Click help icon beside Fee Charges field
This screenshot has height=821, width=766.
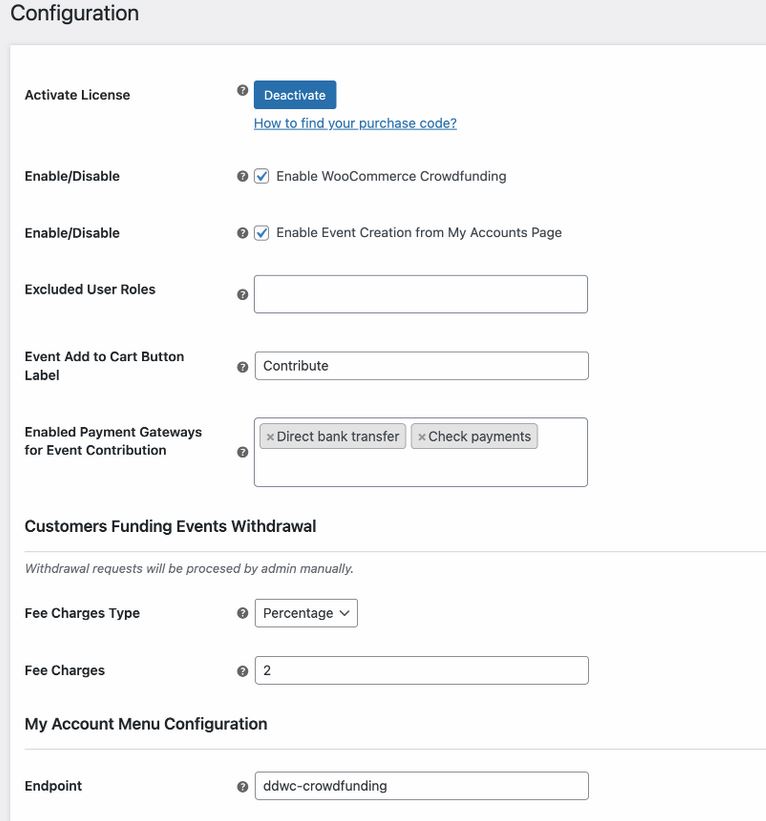point(242,671)
